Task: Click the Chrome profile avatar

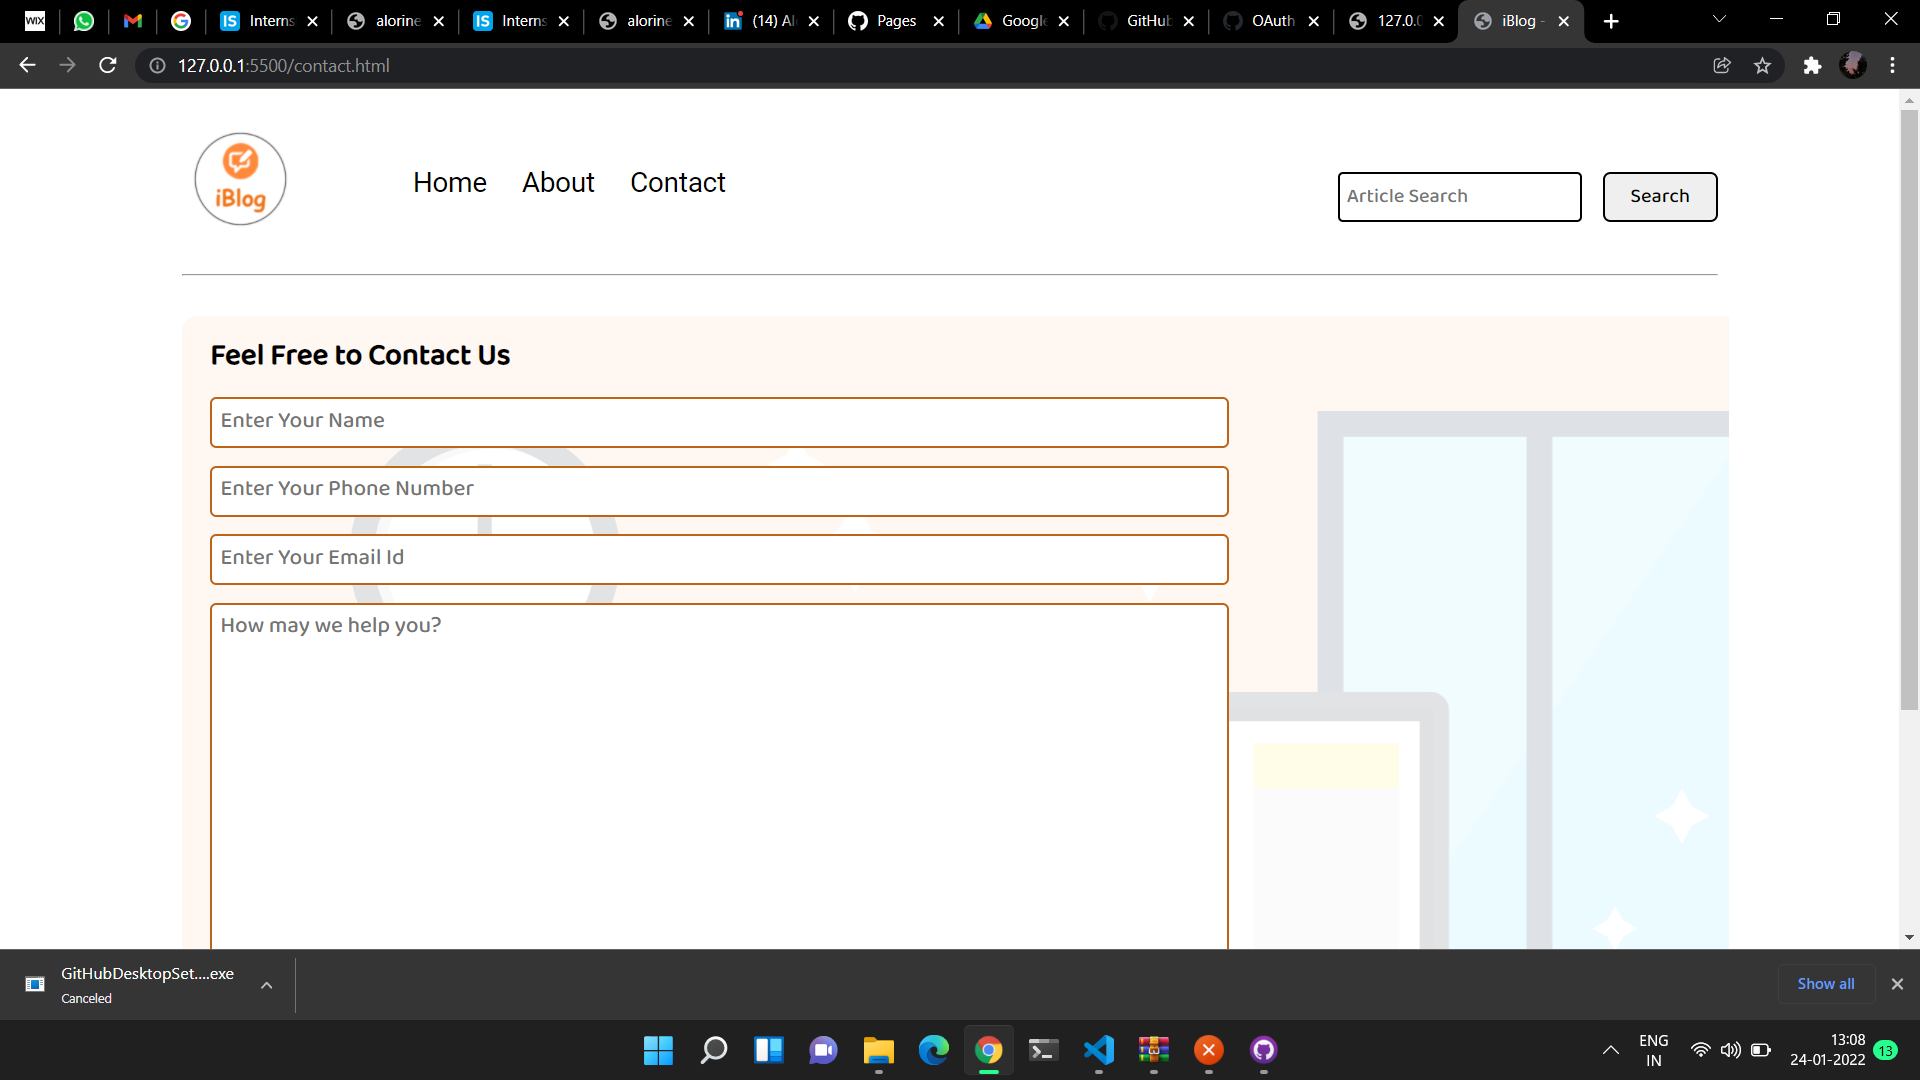Action: (1855, 65)
